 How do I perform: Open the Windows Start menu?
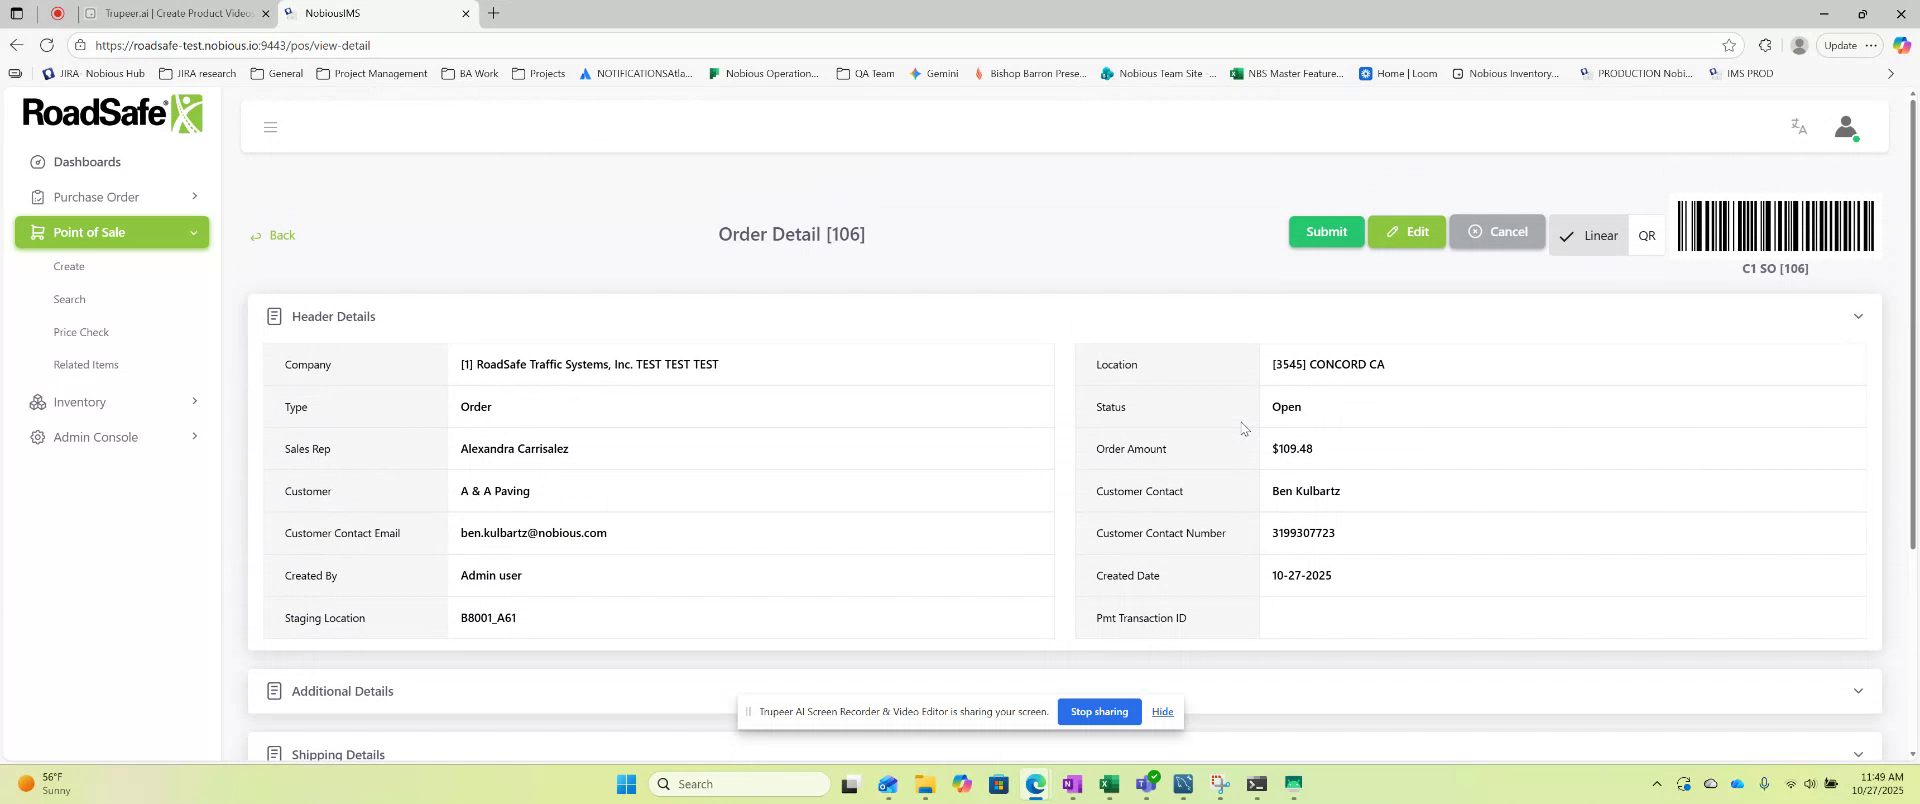[x=627, y=784]
